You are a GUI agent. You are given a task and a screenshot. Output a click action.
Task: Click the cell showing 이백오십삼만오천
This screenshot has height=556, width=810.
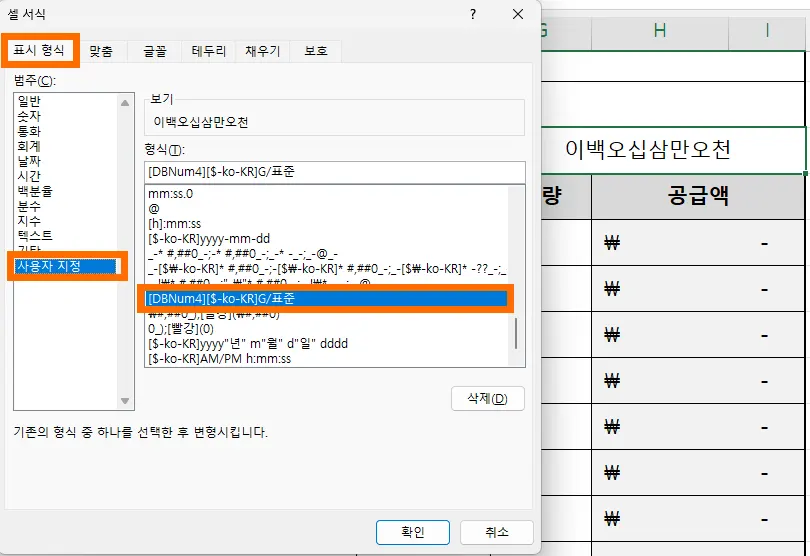coord(673,150)
